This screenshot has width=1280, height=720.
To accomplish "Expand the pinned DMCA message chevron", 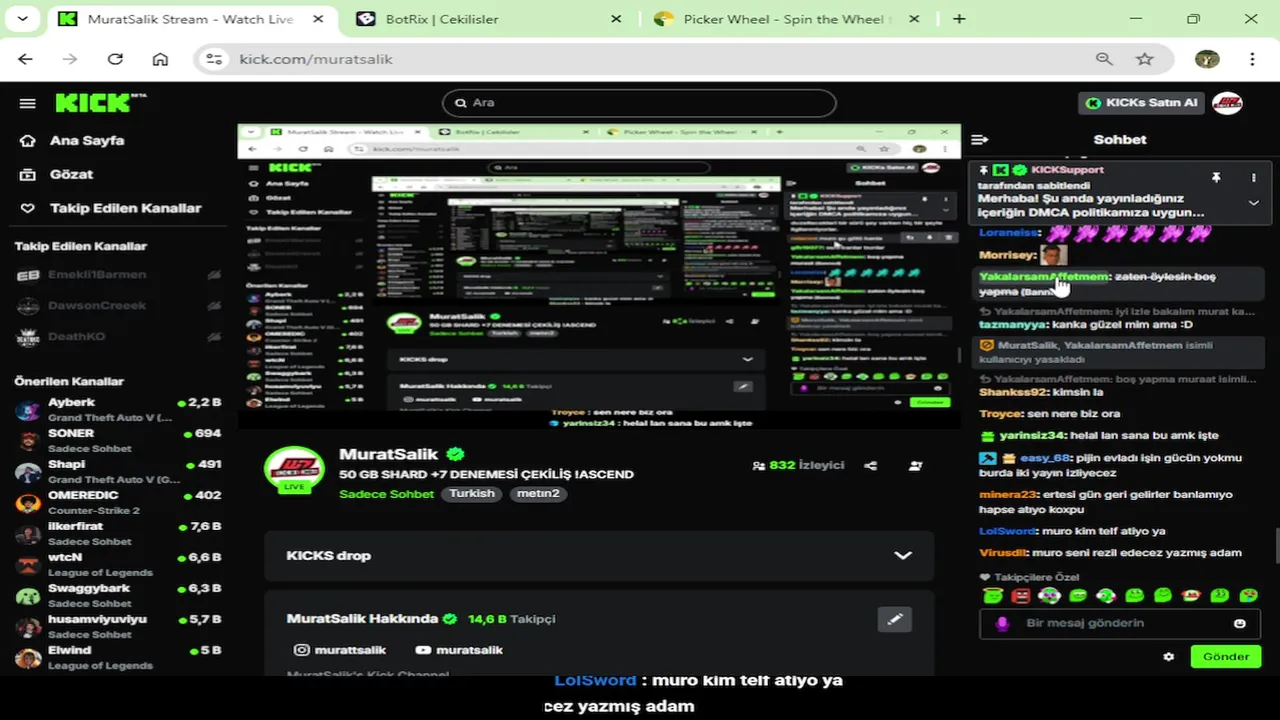I will coord(1253,203).
